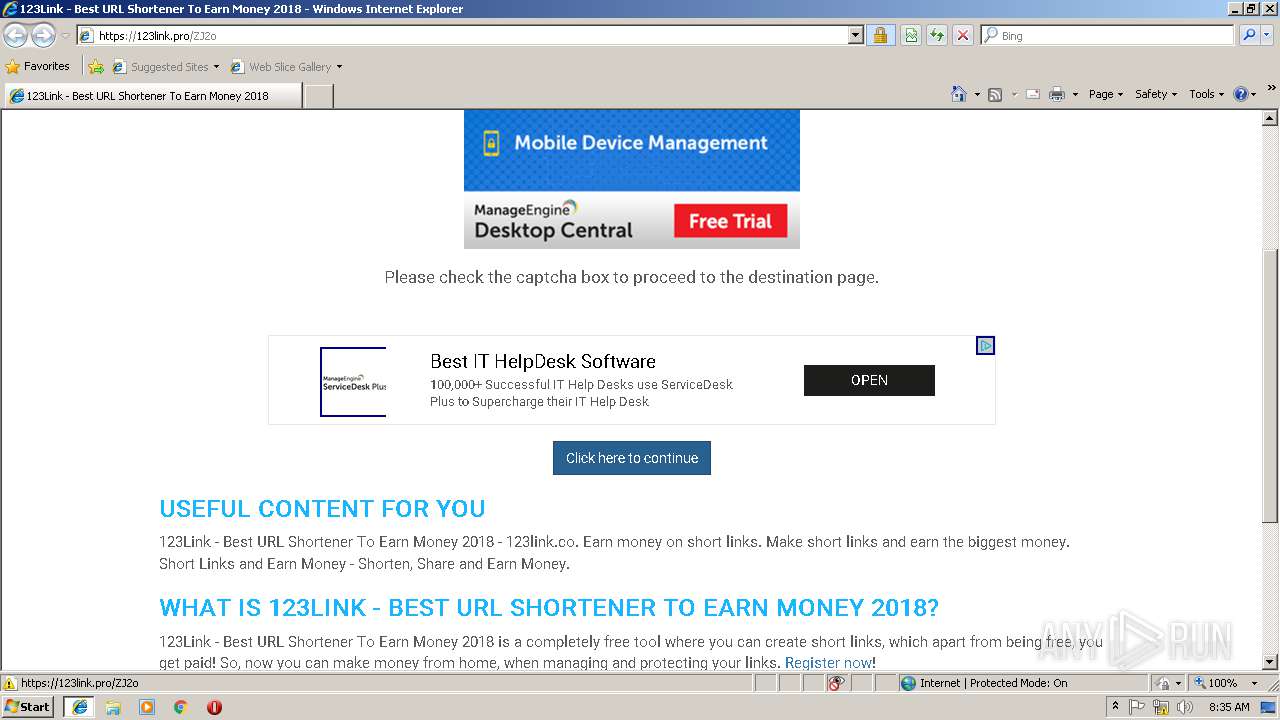Click the Refresh page icon
The image size is (1280, 720).
point(936,35)
